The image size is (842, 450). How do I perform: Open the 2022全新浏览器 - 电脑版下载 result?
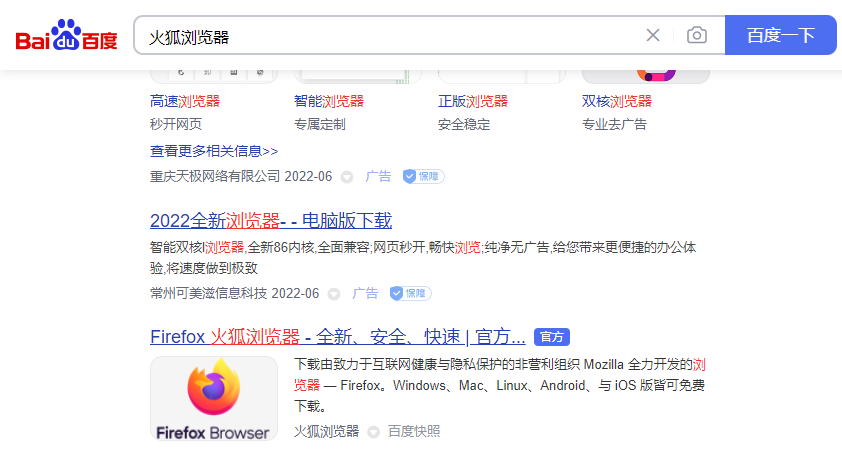(x=271, y=221)
